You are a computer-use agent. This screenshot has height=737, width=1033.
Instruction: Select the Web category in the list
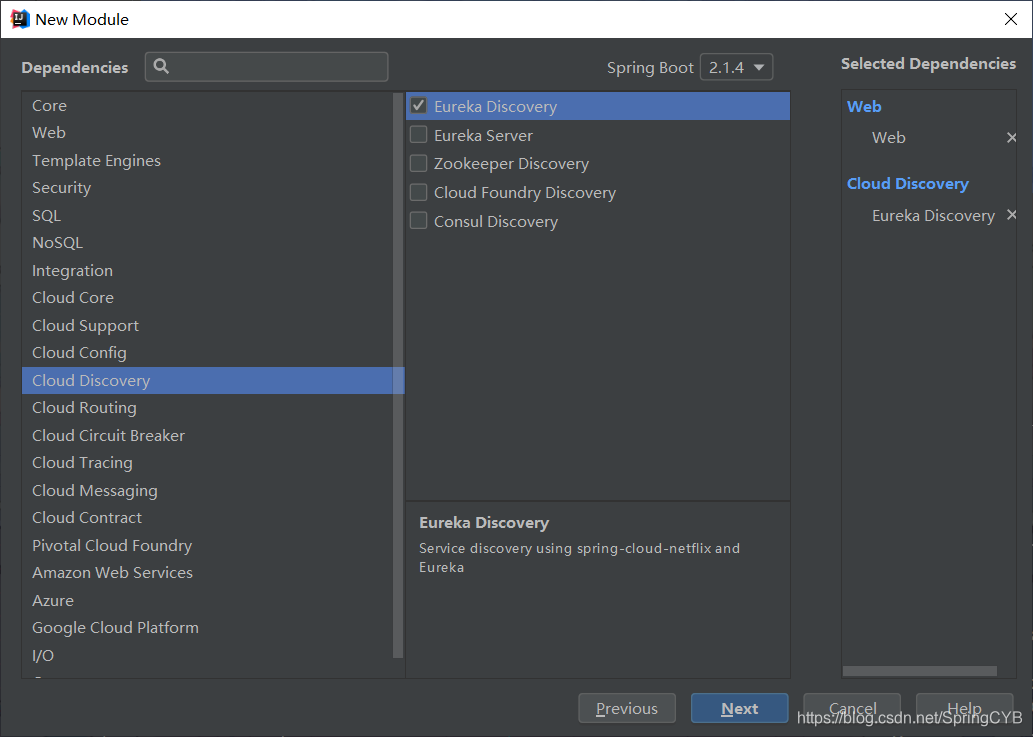207,132
